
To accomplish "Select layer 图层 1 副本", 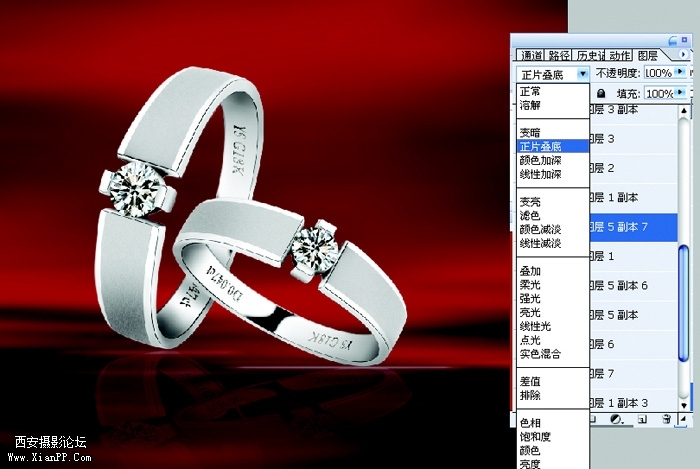I will tap(634, 198).
